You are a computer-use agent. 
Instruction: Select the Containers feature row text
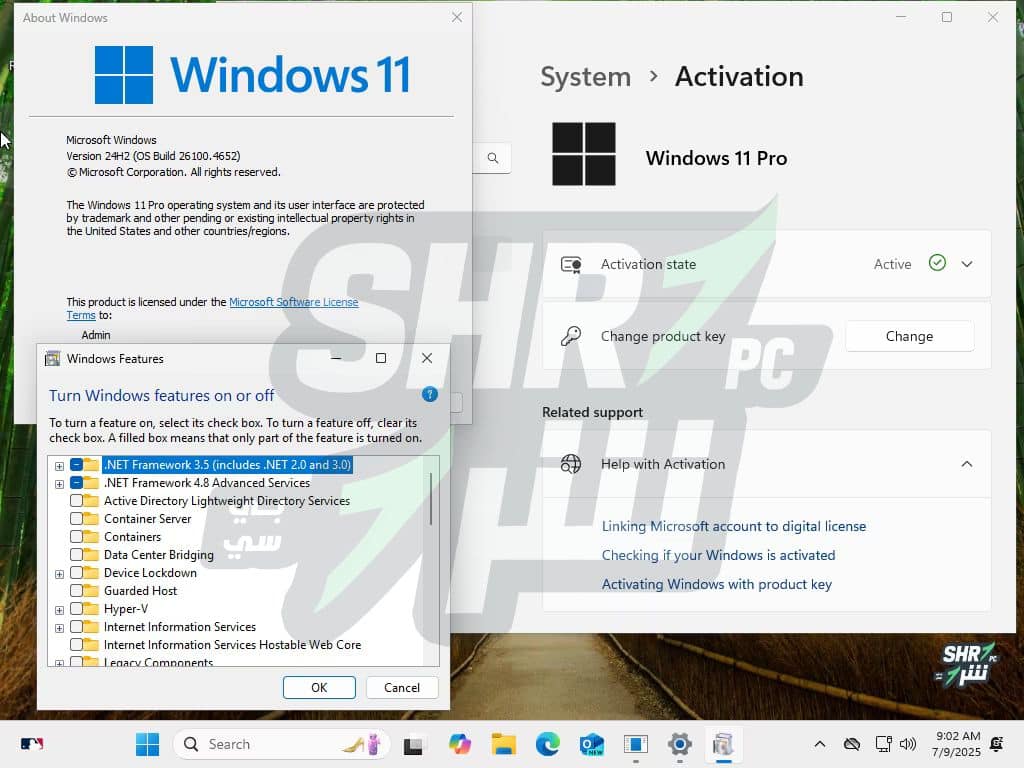coord(132,537)
